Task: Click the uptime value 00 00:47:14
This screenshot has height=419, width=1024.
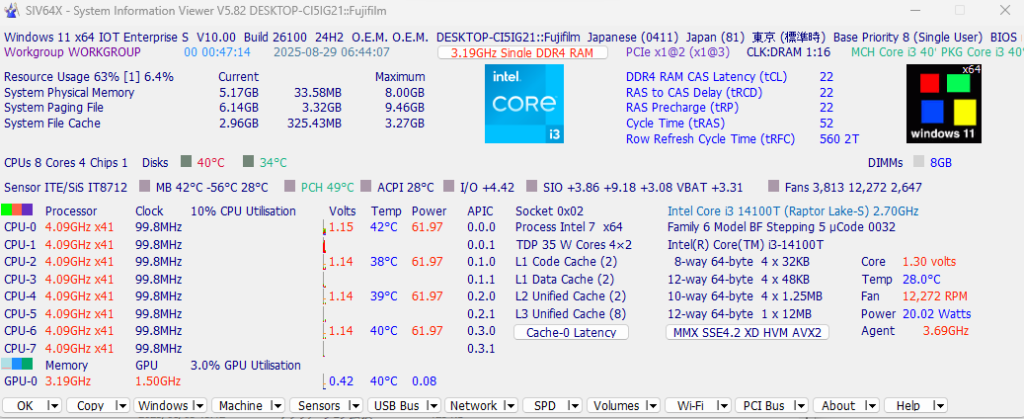Action: click(x=217, y=52)
